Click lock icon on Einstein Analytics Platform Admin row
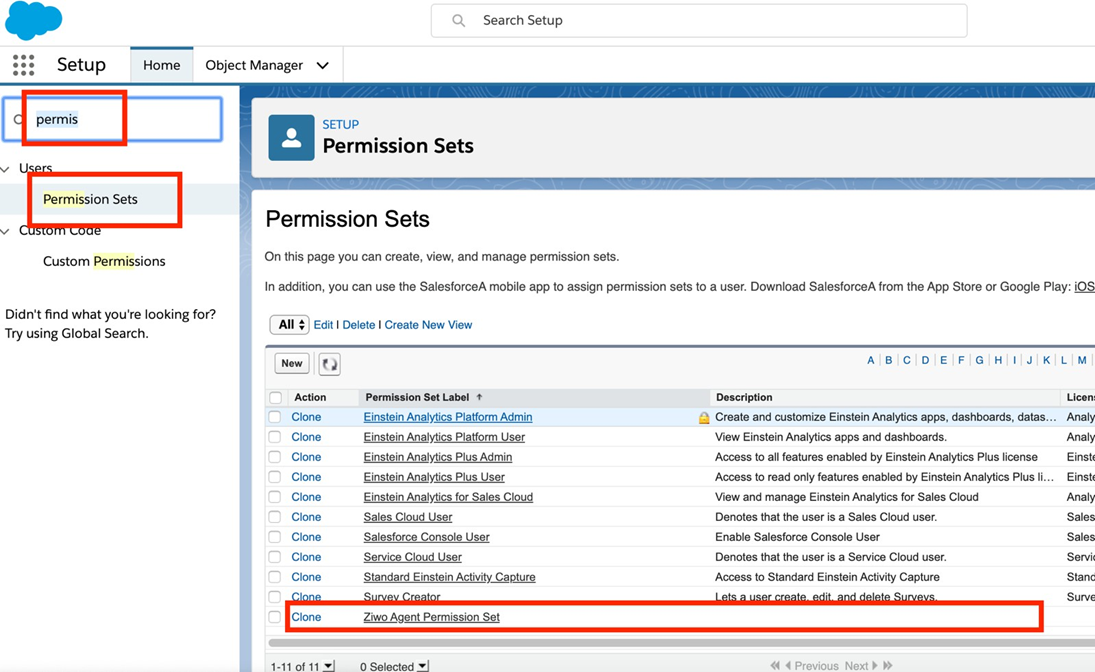Screen dimensions: 1095x672 (x=704, y=418)
